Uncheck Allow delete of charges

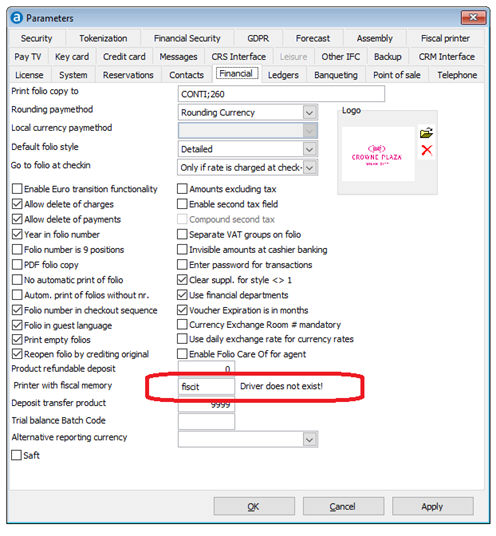click(x=17, y=204)
